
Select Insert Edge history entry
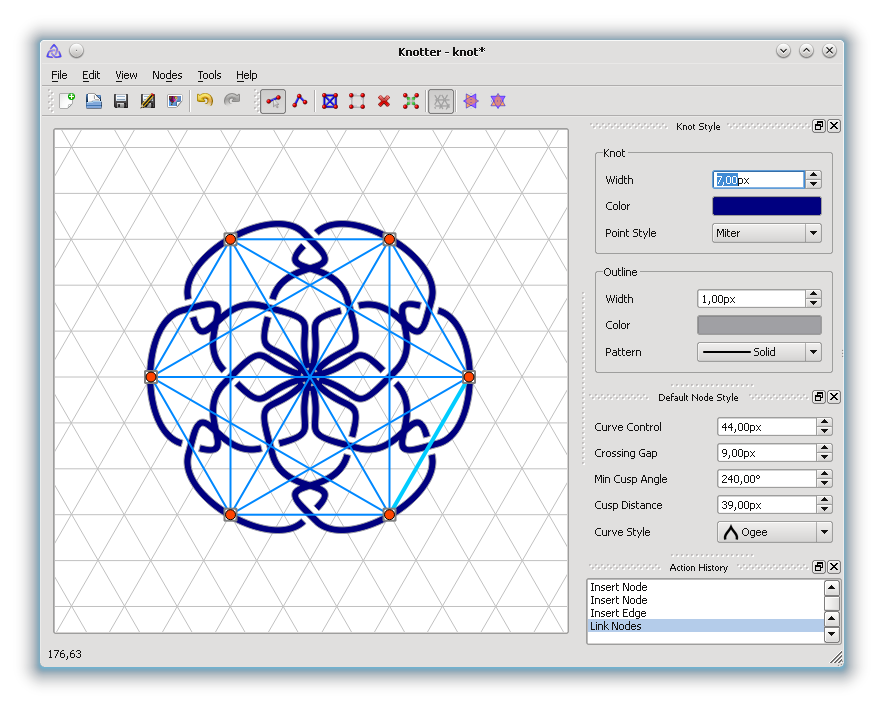[706, 613]
